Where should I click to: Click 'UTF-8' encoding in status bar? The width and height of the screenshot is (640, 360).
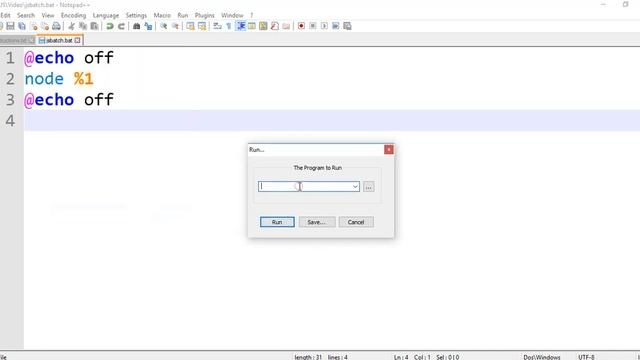click(x=587, y=357)
